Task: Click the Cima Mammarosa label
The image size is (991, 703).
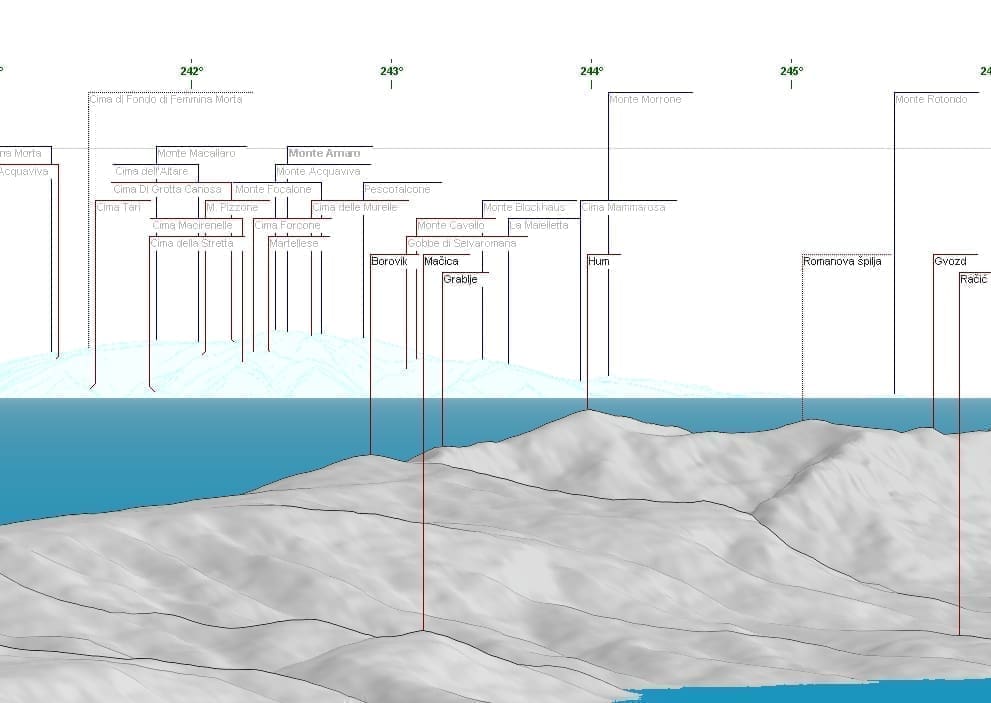Action: click(x=623, y=208)
